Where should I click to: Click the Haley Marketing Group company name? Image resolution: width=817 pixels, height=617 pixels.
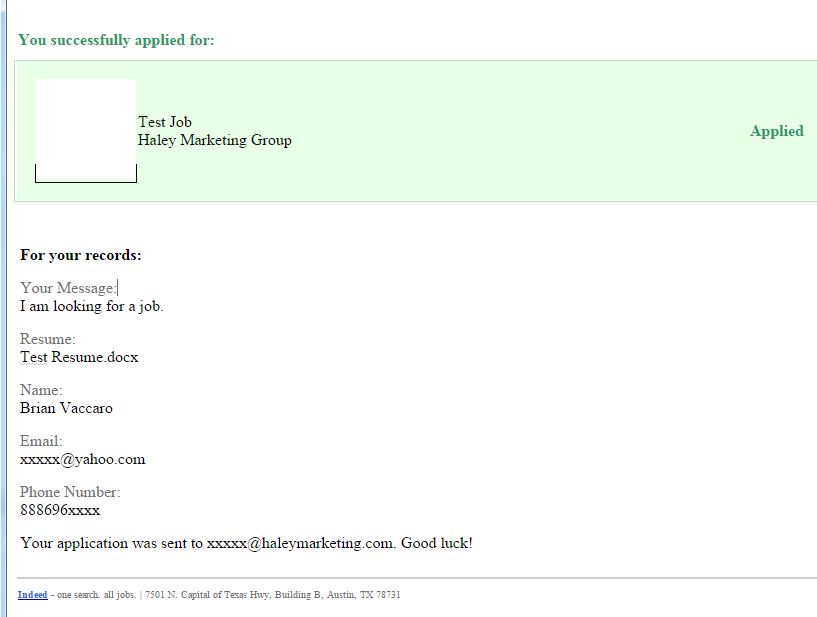(x=215, y=140)
